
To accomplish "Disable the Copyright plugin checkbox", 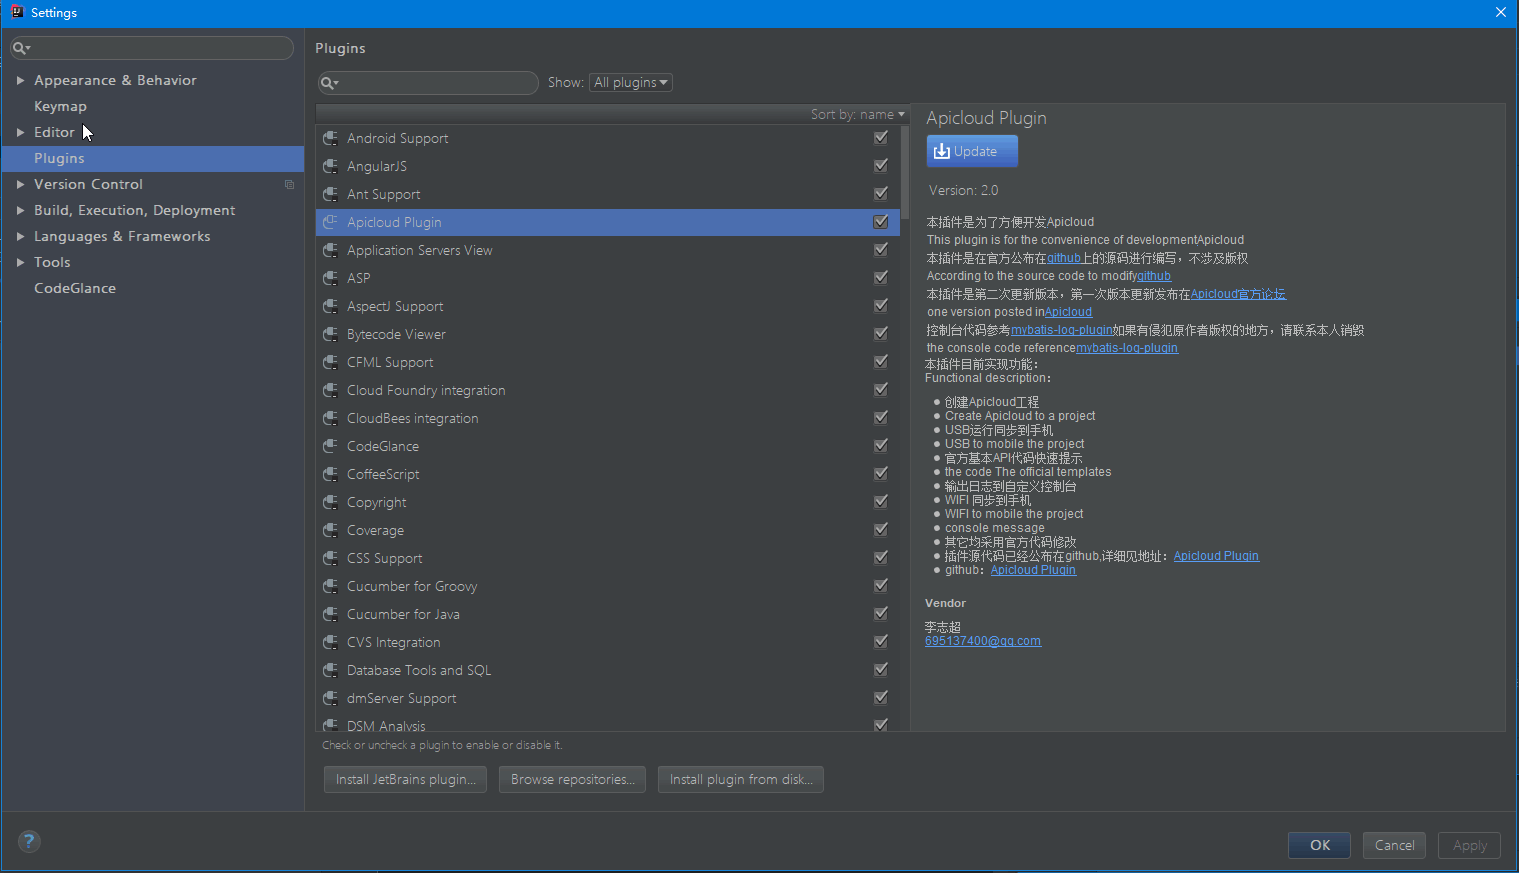I will click(881, 502).
